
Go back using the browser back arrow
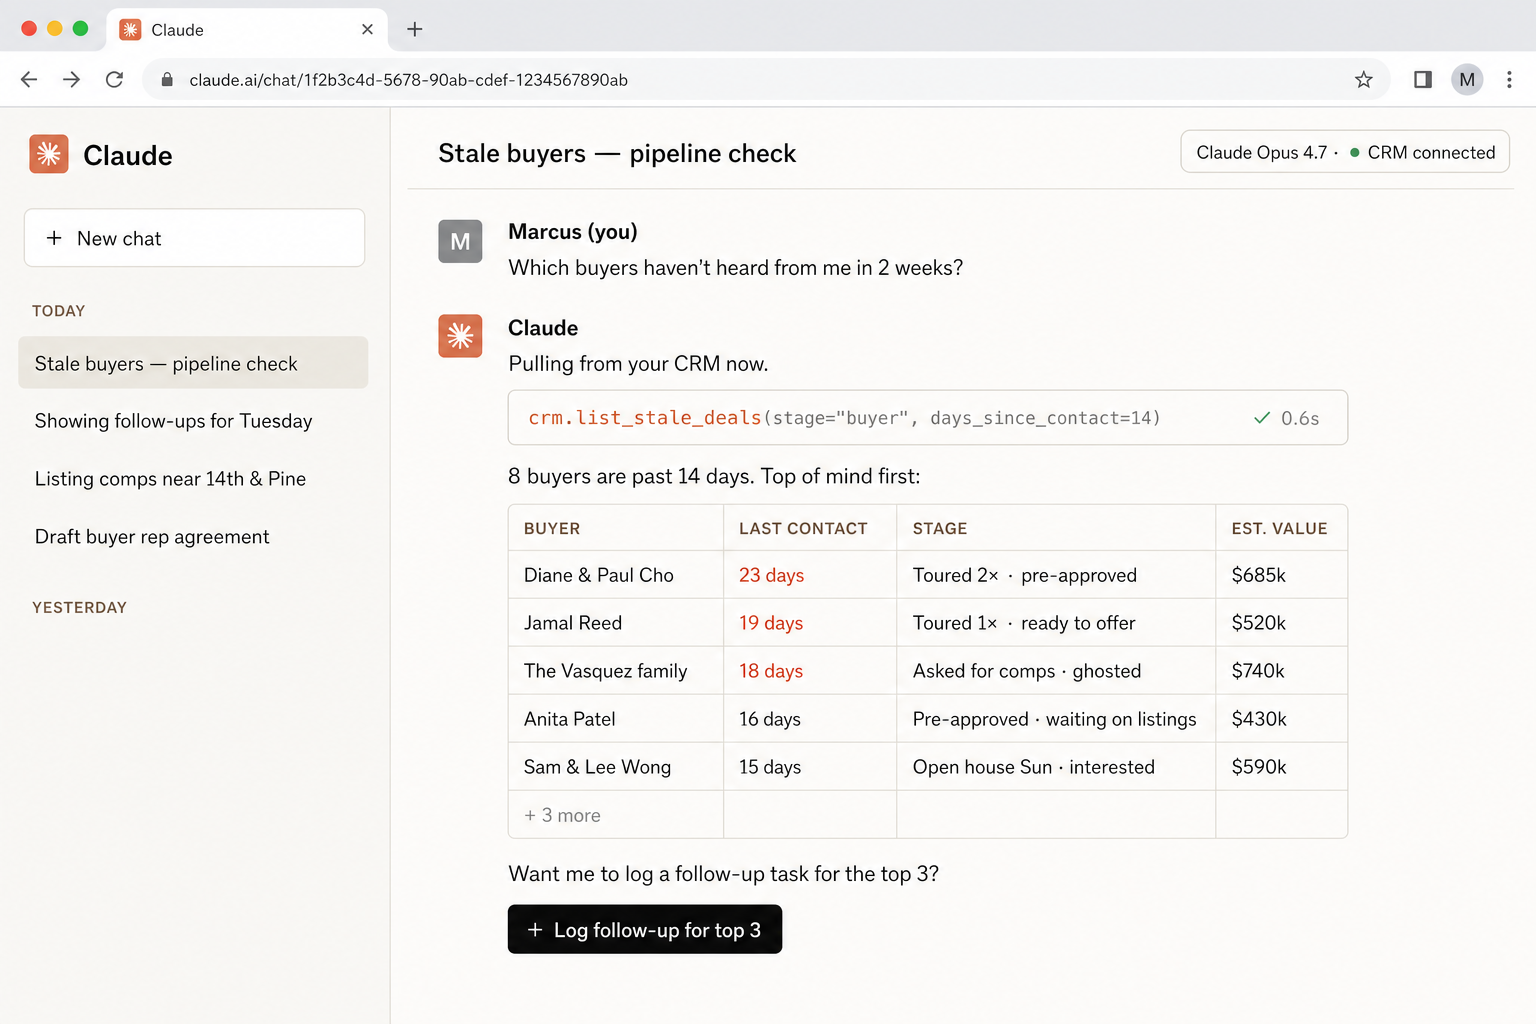[x=29, y=80]
